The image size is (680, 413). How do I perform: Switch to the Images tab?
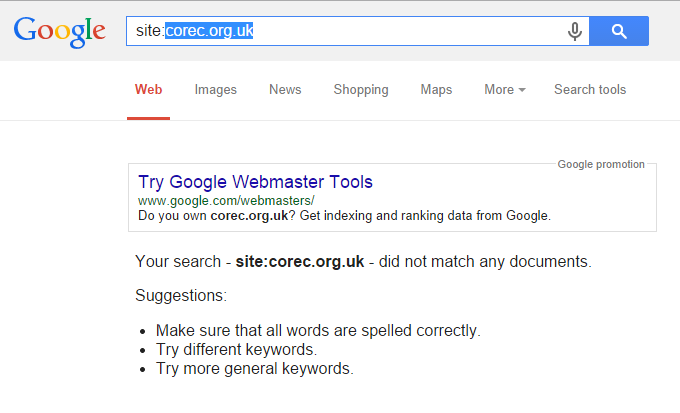tap(216, 89)
